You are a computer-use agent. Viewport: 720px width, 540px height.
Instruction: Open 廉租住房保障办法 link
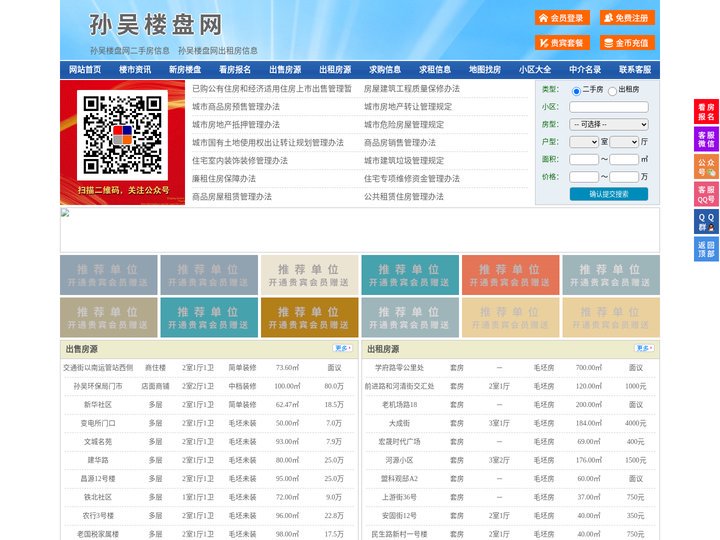pos(224,179)
